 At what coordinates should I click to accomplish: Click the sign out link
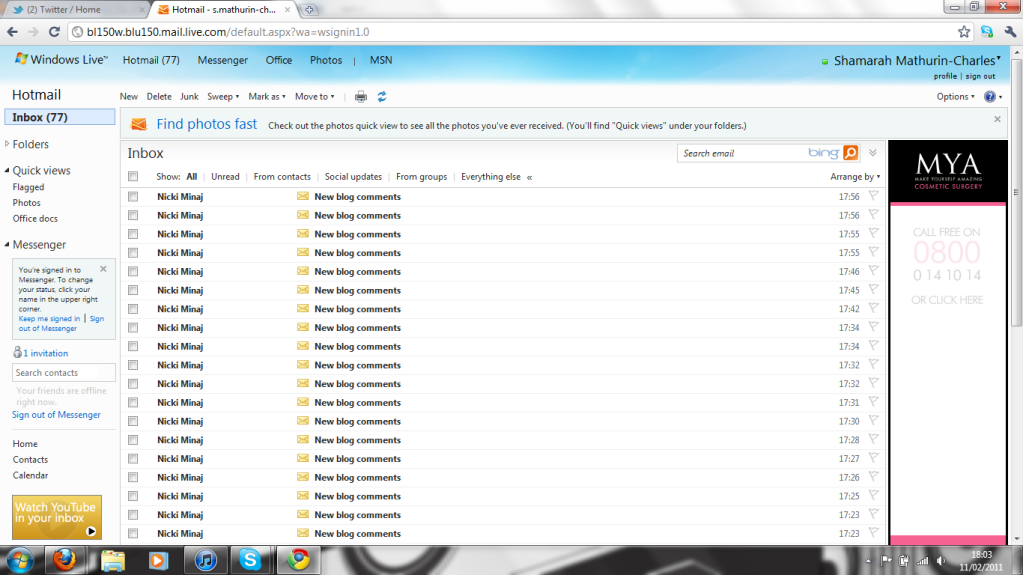point(981,76)
